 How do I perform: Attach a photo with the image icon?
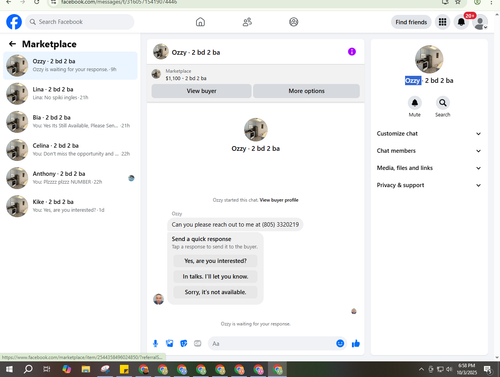point(170,343)
